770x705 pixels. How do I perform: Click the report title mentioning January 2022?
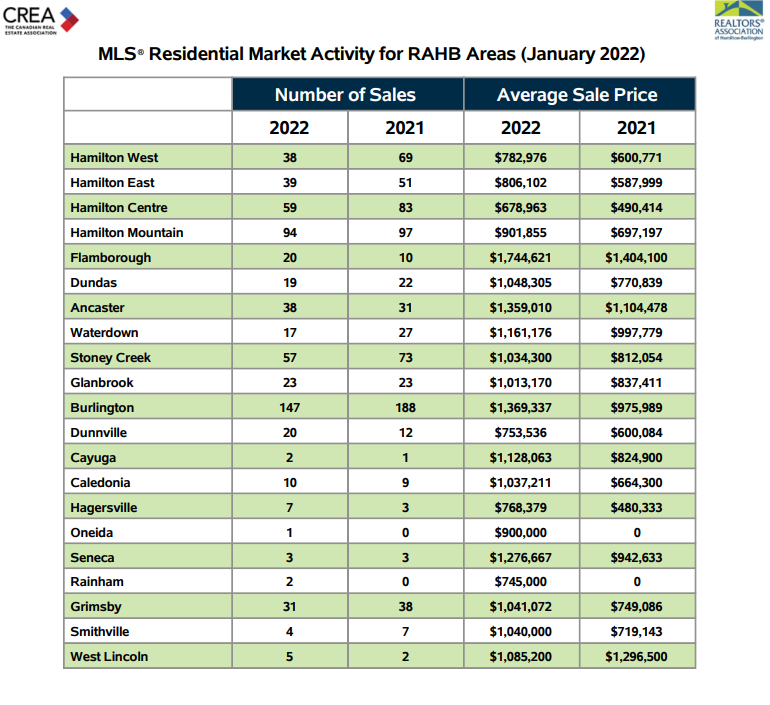(x=371, y=53)
